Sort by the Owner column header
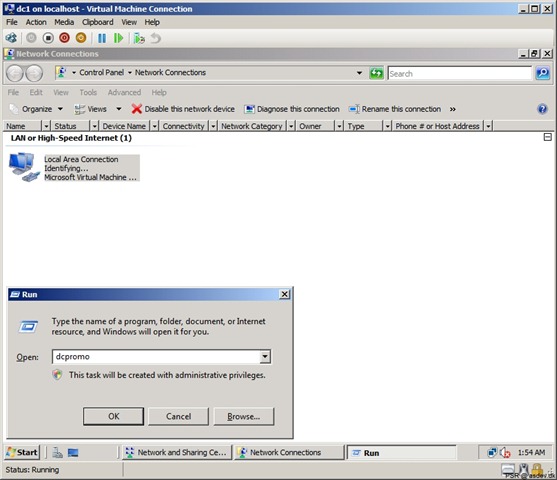557x480 pixels. (316, 126)
